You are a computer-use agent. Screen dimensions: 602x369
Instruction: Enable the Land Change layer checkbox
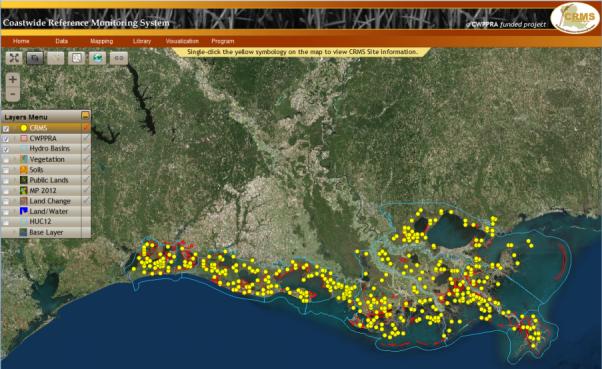pyautogui.click(x=6, y=202)
